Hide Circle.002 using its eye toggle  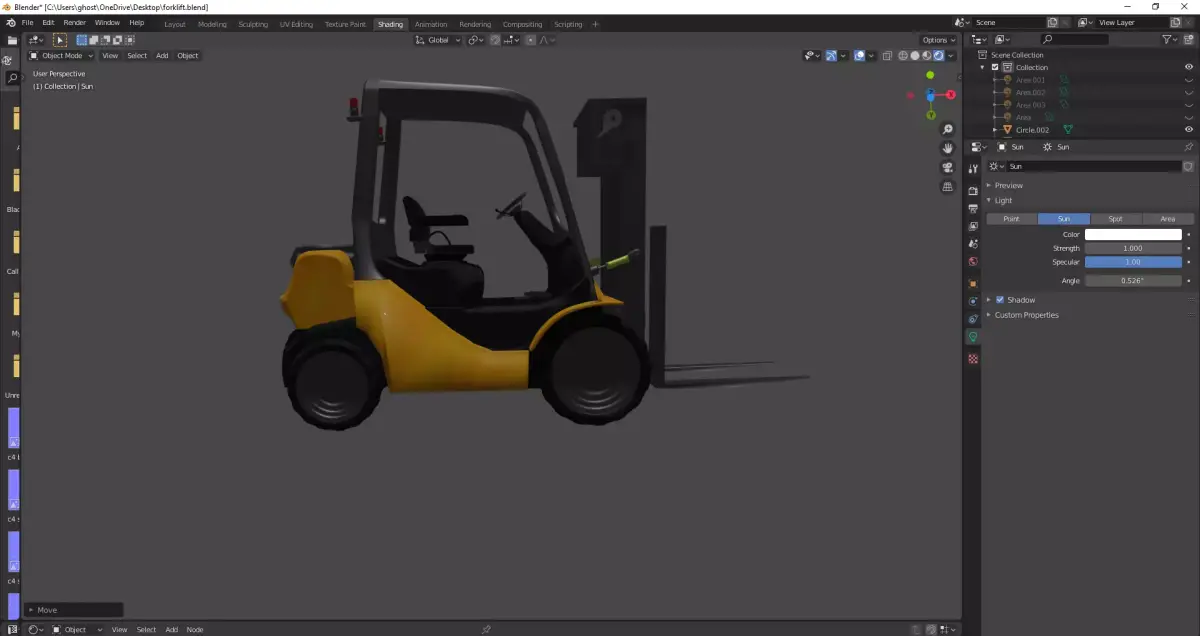[1188, 129]
